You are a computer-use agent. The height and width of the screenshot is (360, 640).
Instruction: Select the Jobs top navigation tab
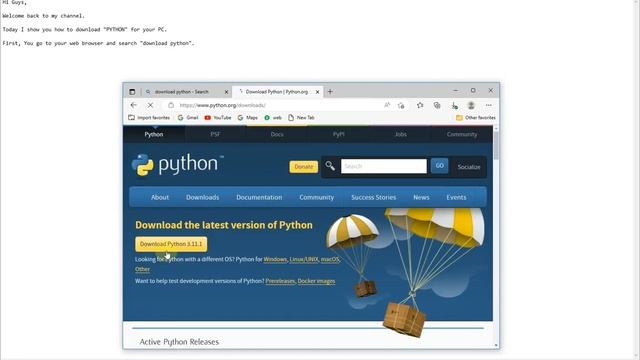tap(400, 134)
